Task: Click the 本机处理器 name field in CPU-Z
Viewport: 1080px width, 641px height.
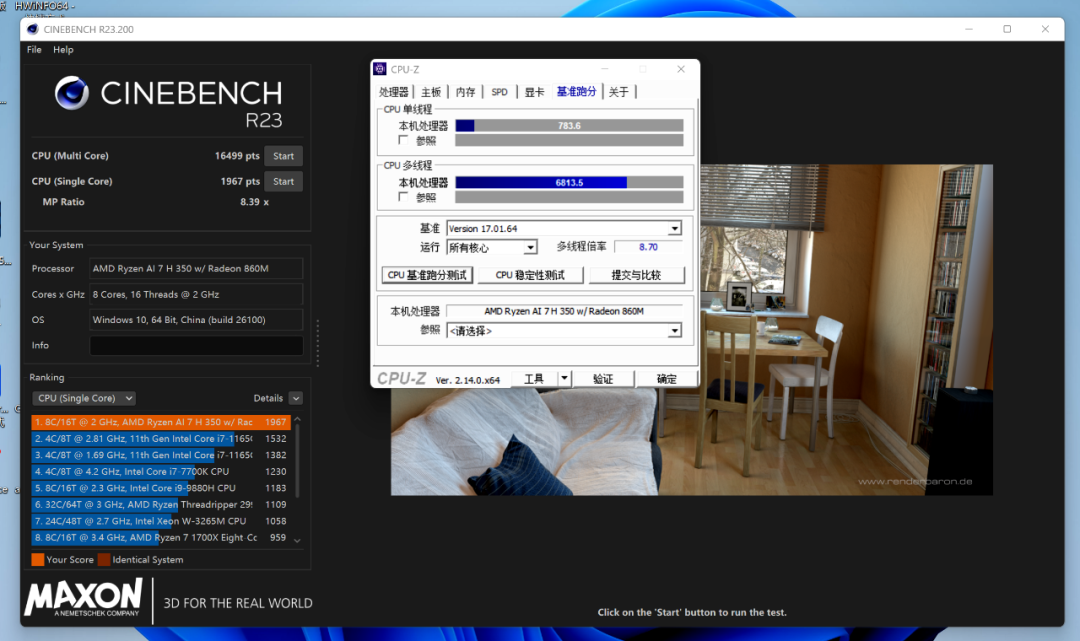Action: click(564, 311)
